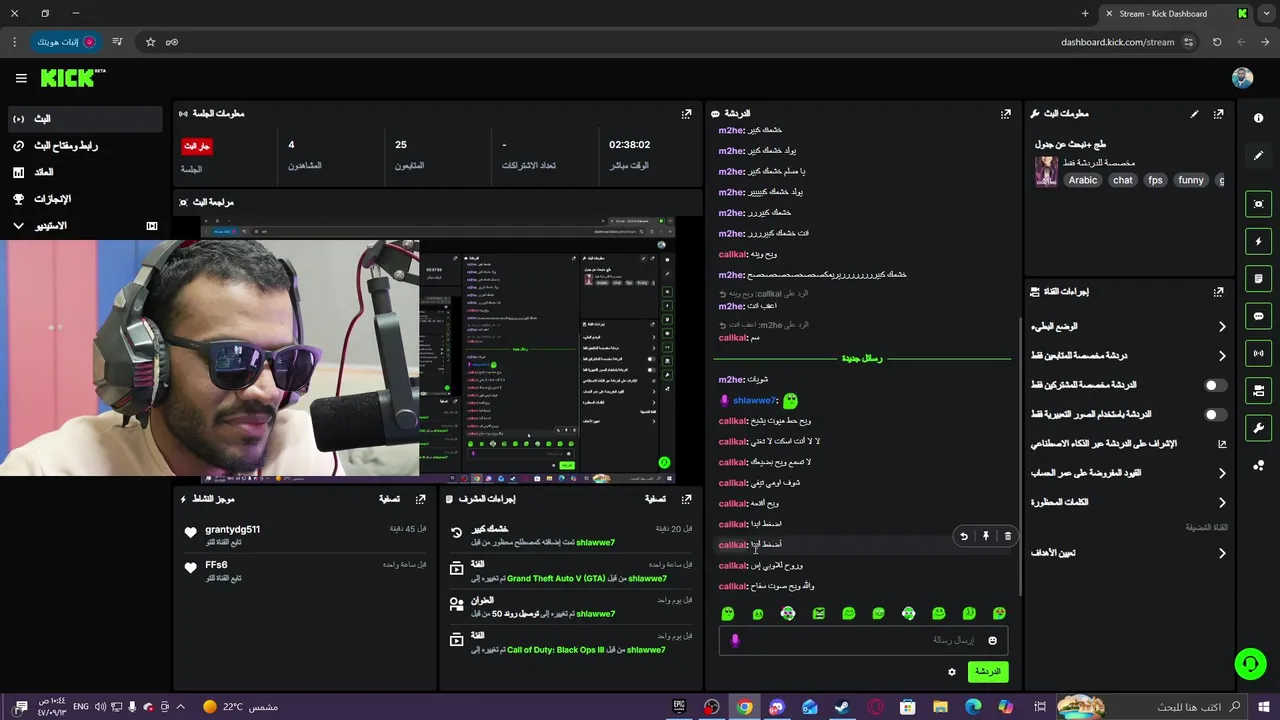Open Google Chrome in the taskbar
1280x720 pixels.
[745, 707]
